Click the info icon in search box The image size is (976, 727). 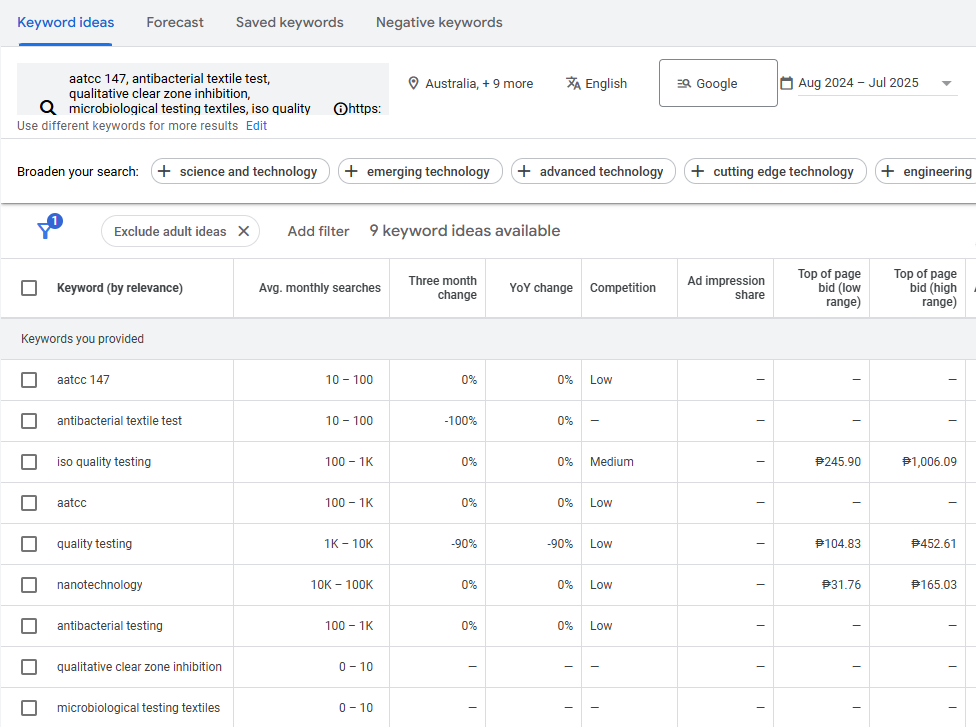(340, 108)
